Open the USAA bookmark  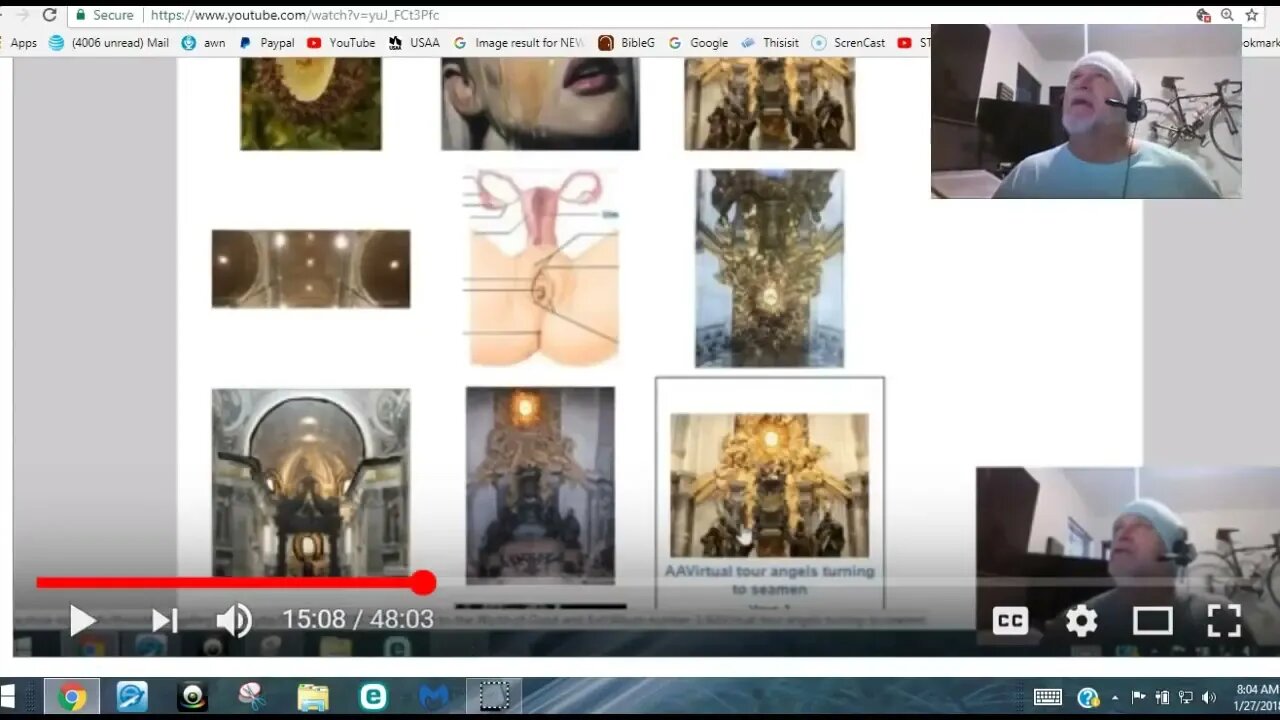pyautogui.click(x=414, y=43)
